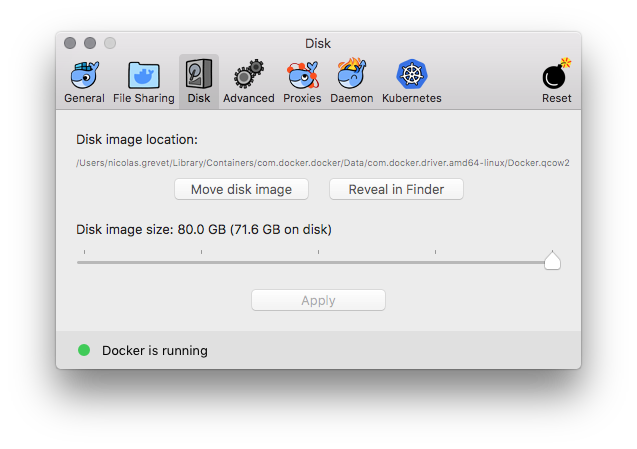
Task: Open the Advanced gears icon
Action: [249, 74]
